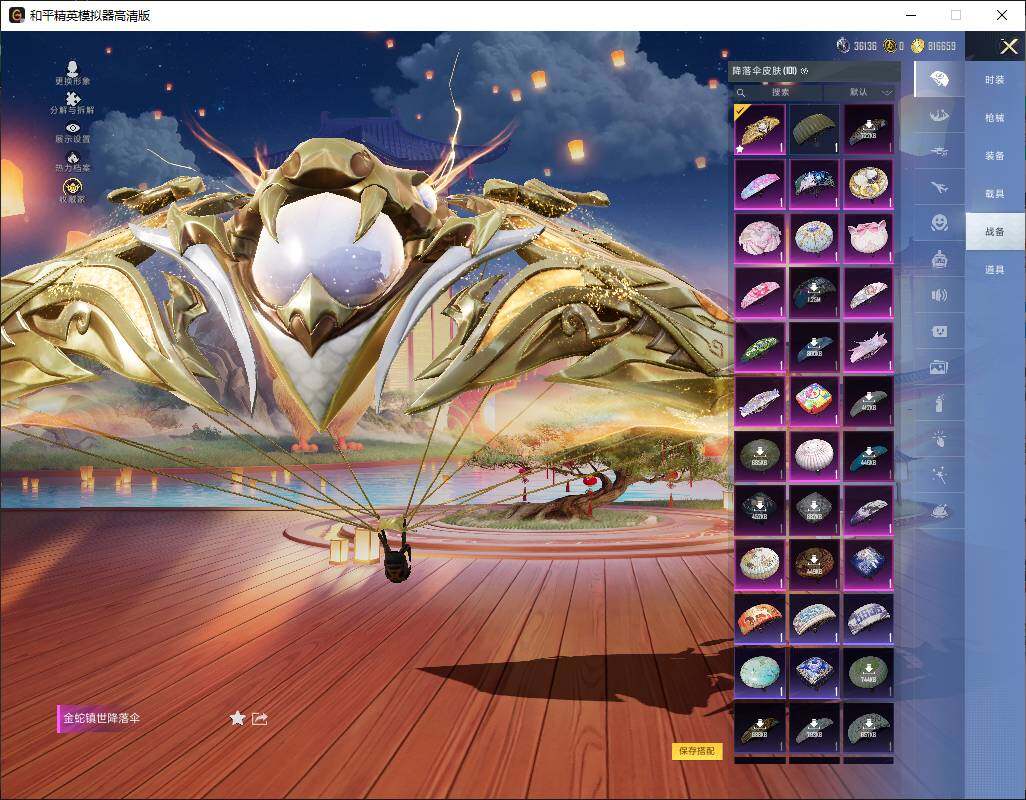Switch to the 时装 tab
Image resolution: width=1026 pixels, height=800 pixels.
(x=994, y=80)
